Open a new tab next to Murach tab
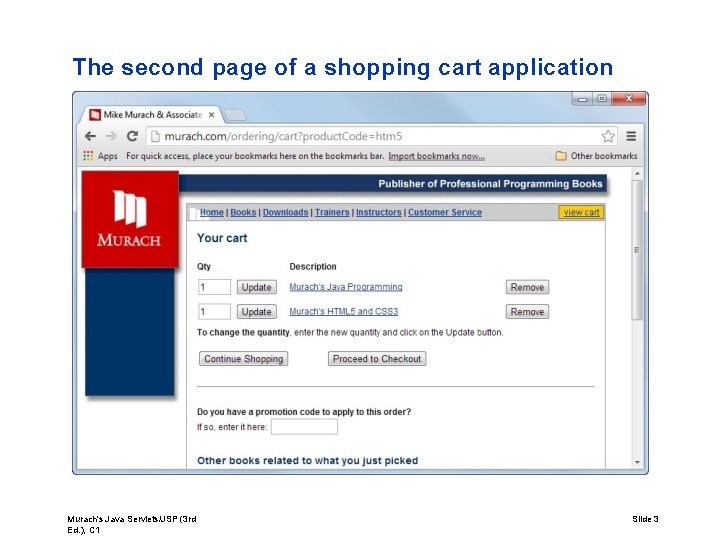This screenshot has height=540, width=720. [x=235, y=115]
